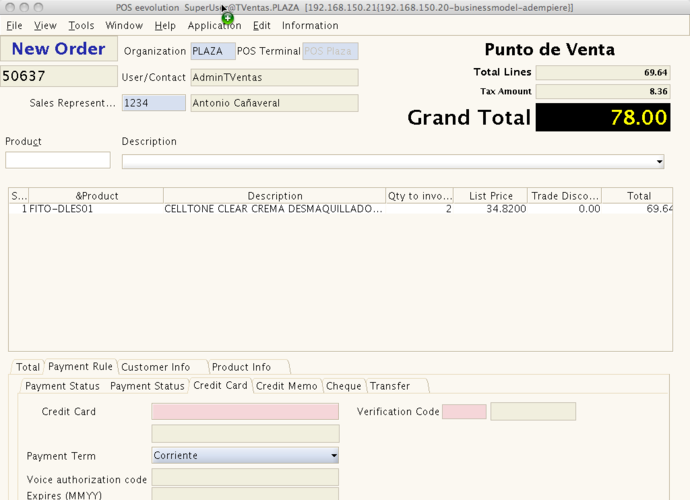
Task: Open the Window menu
Action: point(124,26)
